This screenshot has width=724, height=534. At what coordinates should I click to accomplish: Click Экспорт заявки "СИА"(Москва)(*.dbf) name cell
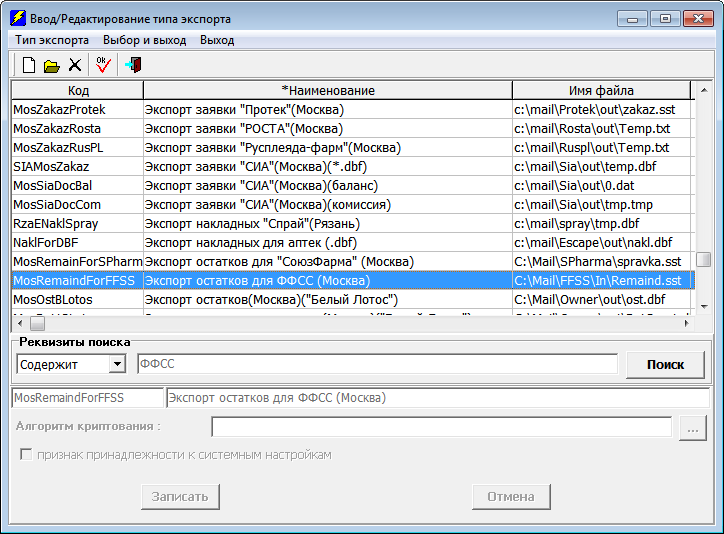[x=328, y=167]
